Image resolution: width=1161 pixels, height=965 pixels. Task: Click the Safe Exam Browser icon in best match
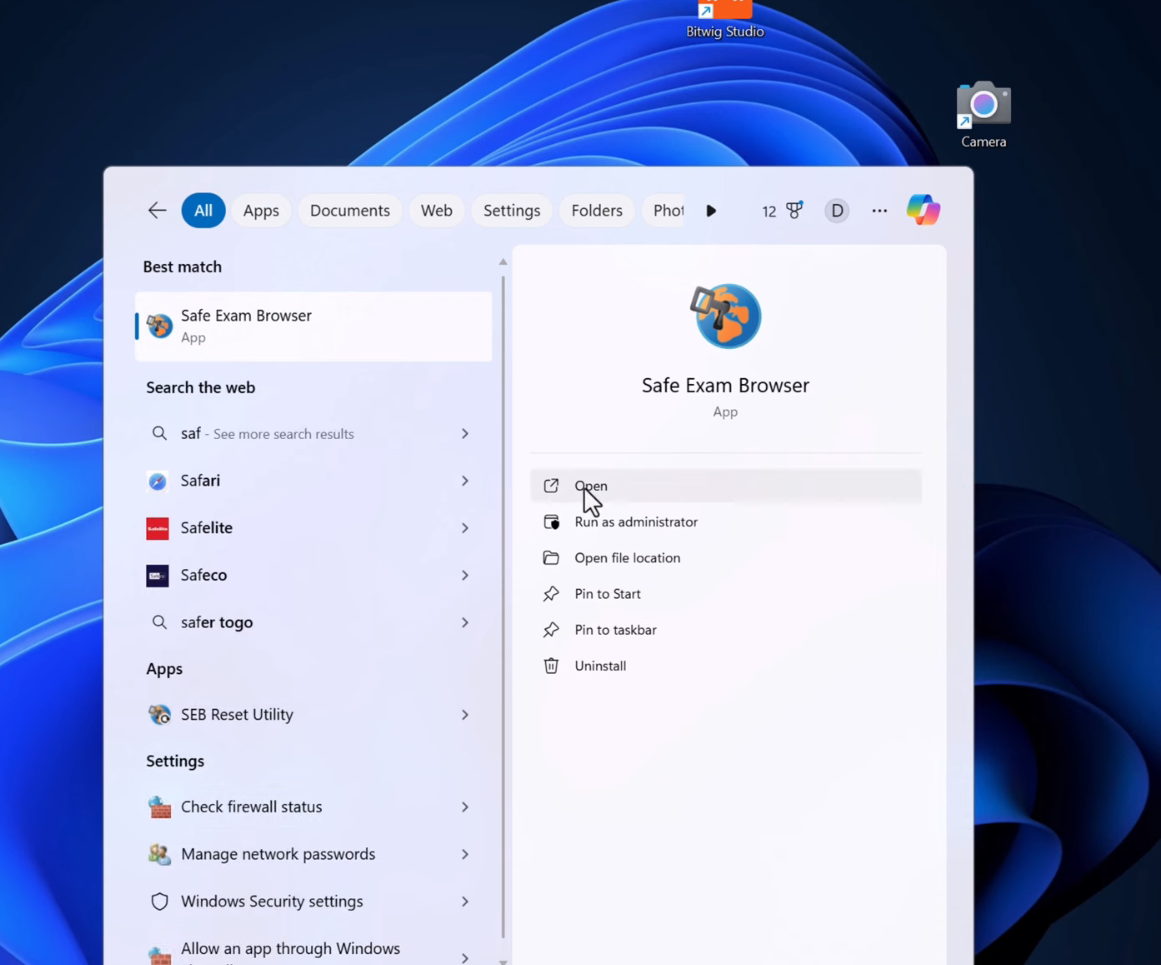click(159, 326)
